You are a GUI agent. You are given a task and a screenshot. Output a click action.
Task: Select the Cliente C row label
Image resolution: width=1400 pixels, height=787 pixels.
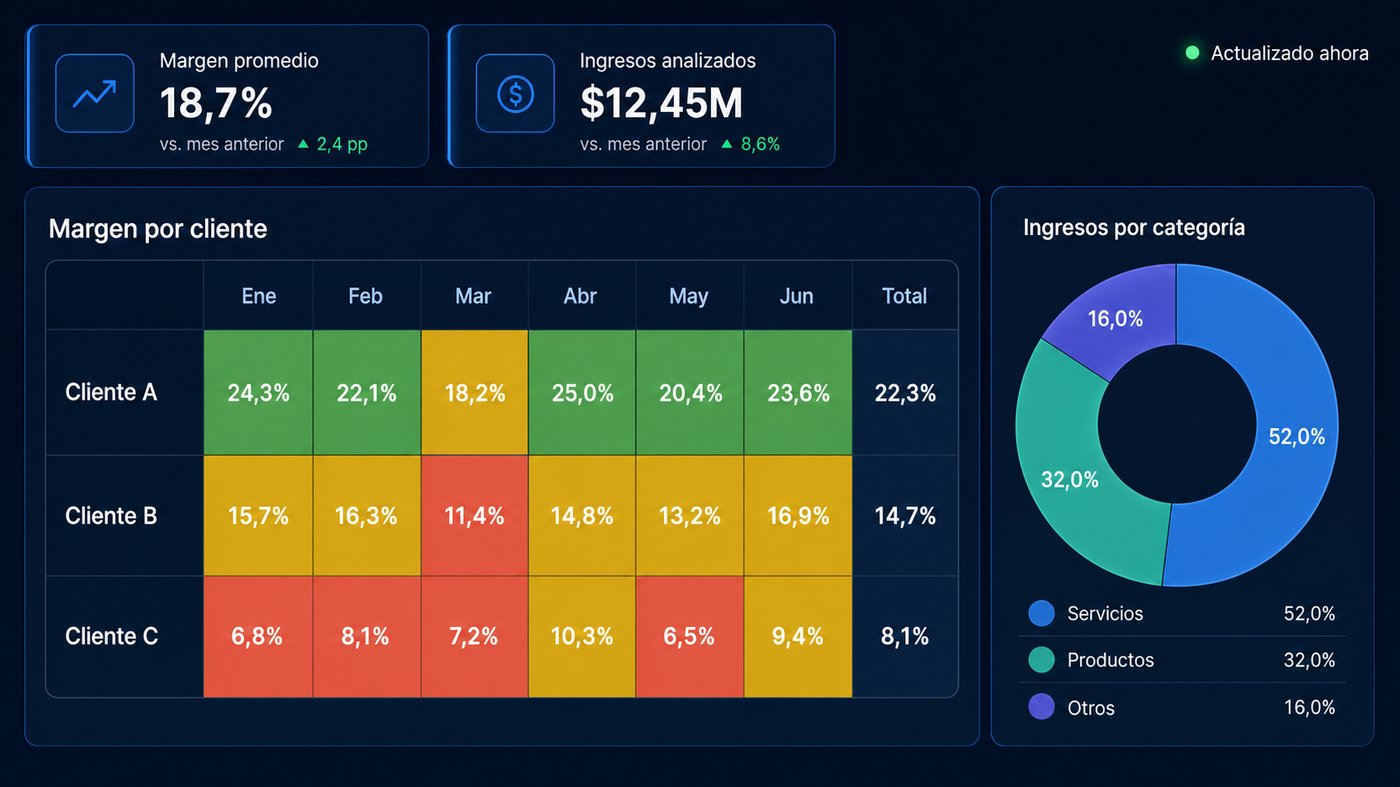[111, 636]
